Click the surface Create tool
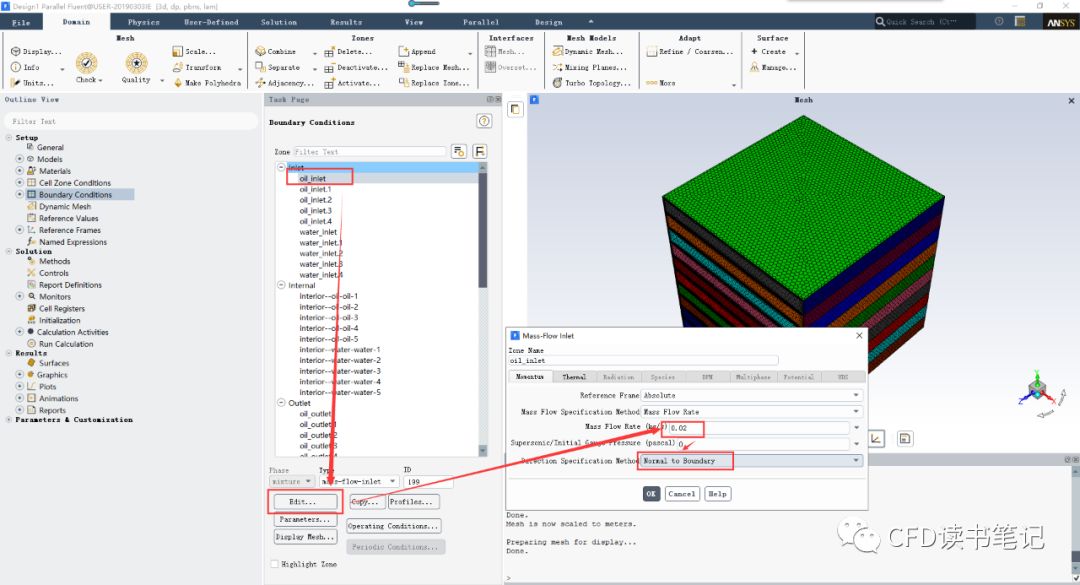The image size is (1080, 585). coord(768,52)
